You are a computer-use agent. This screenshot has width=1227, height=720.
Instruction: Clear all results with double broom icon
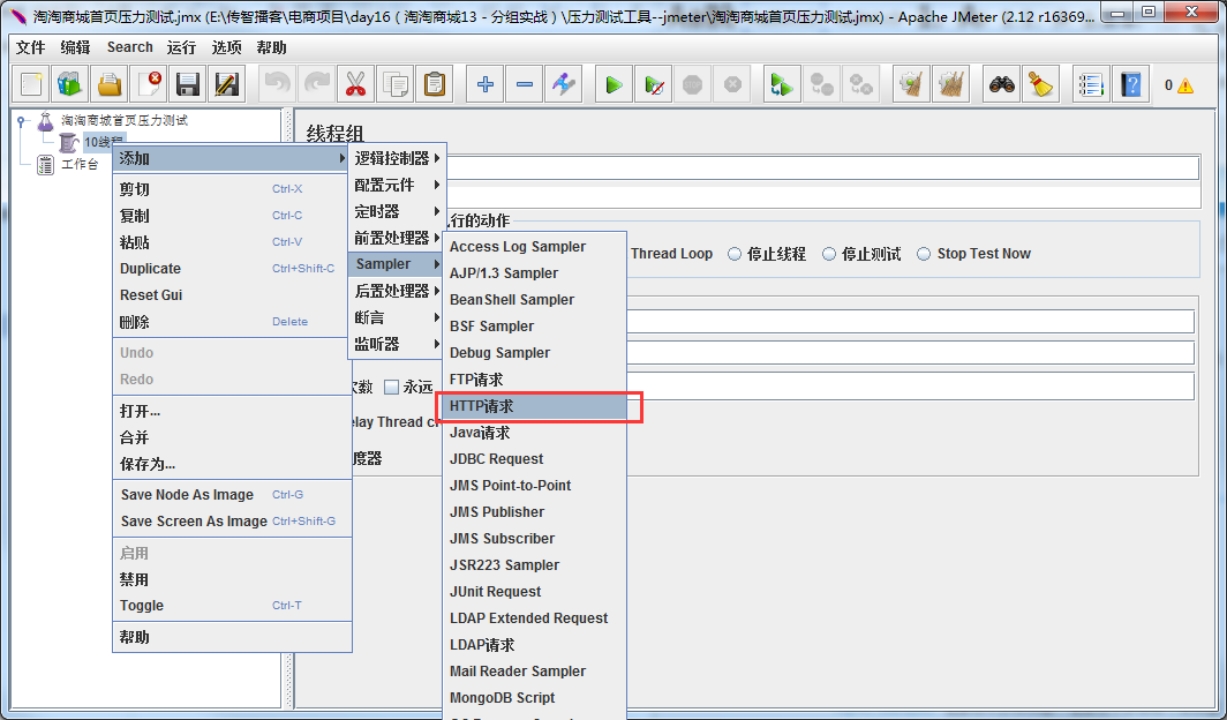(x=951, y=84)
